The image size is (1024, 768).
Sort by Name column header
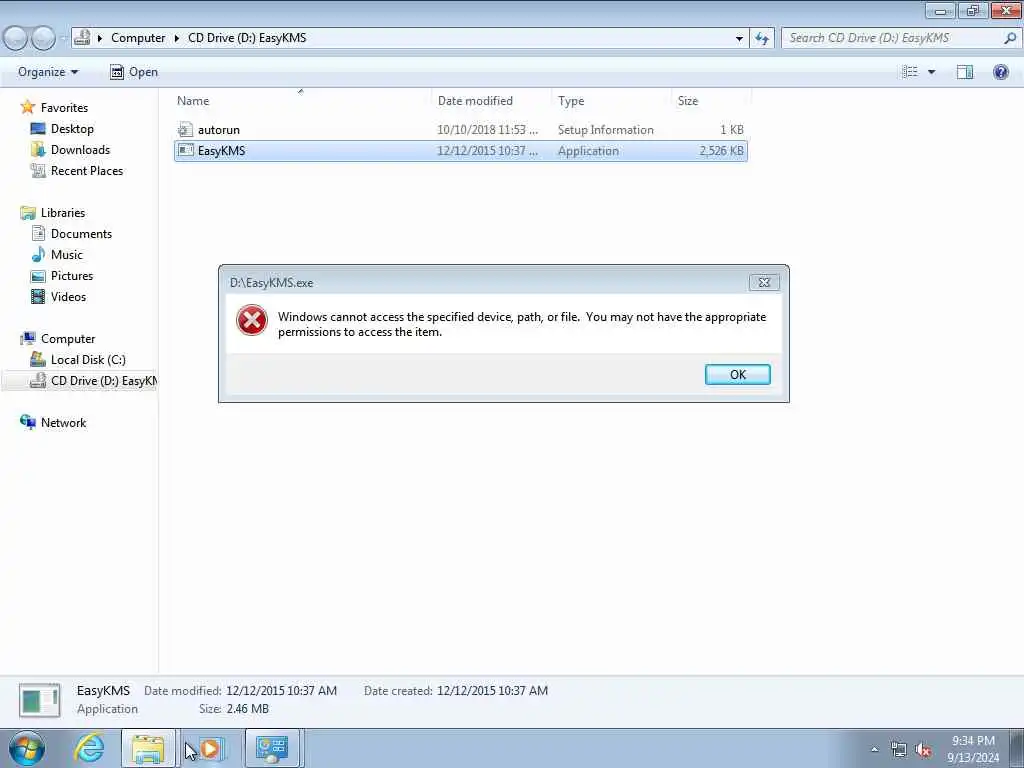point(300,101)
